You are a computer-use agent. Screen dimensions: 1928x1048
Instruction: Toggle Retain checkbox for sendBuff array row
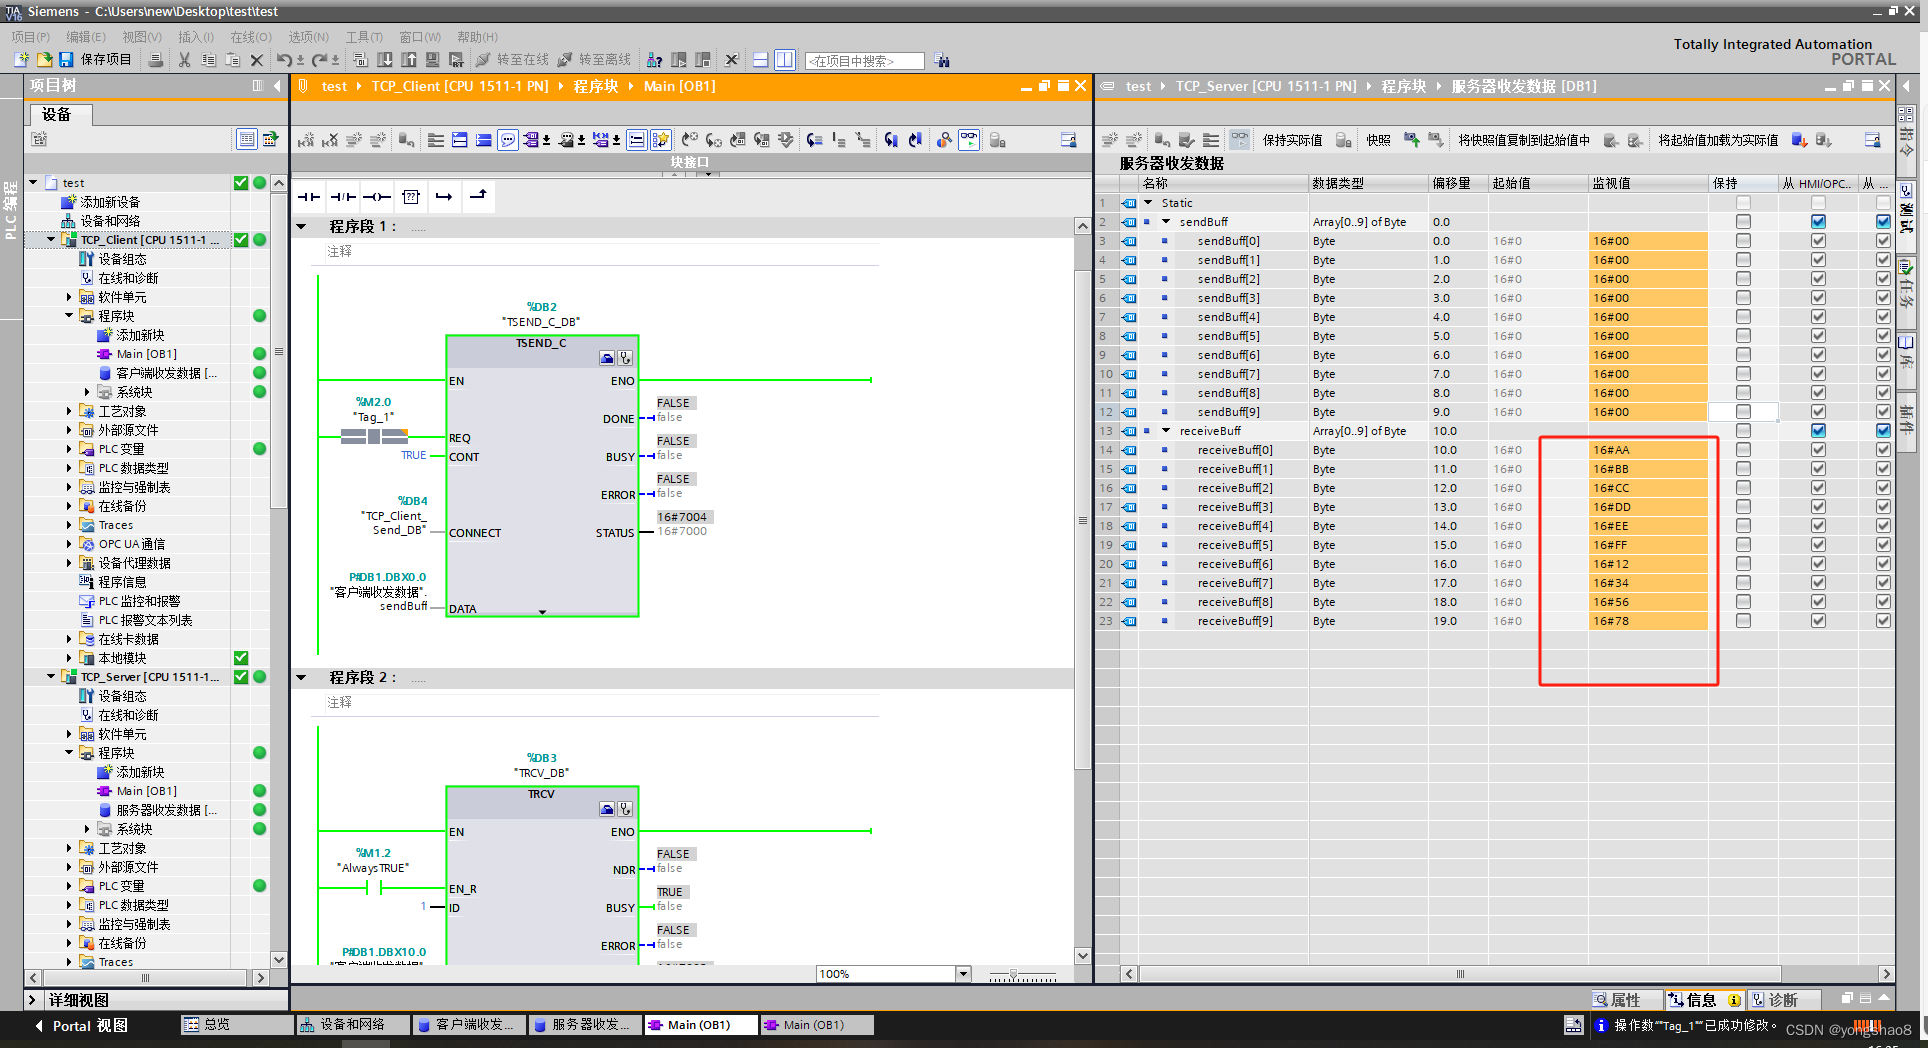(x=1743, y=222)
